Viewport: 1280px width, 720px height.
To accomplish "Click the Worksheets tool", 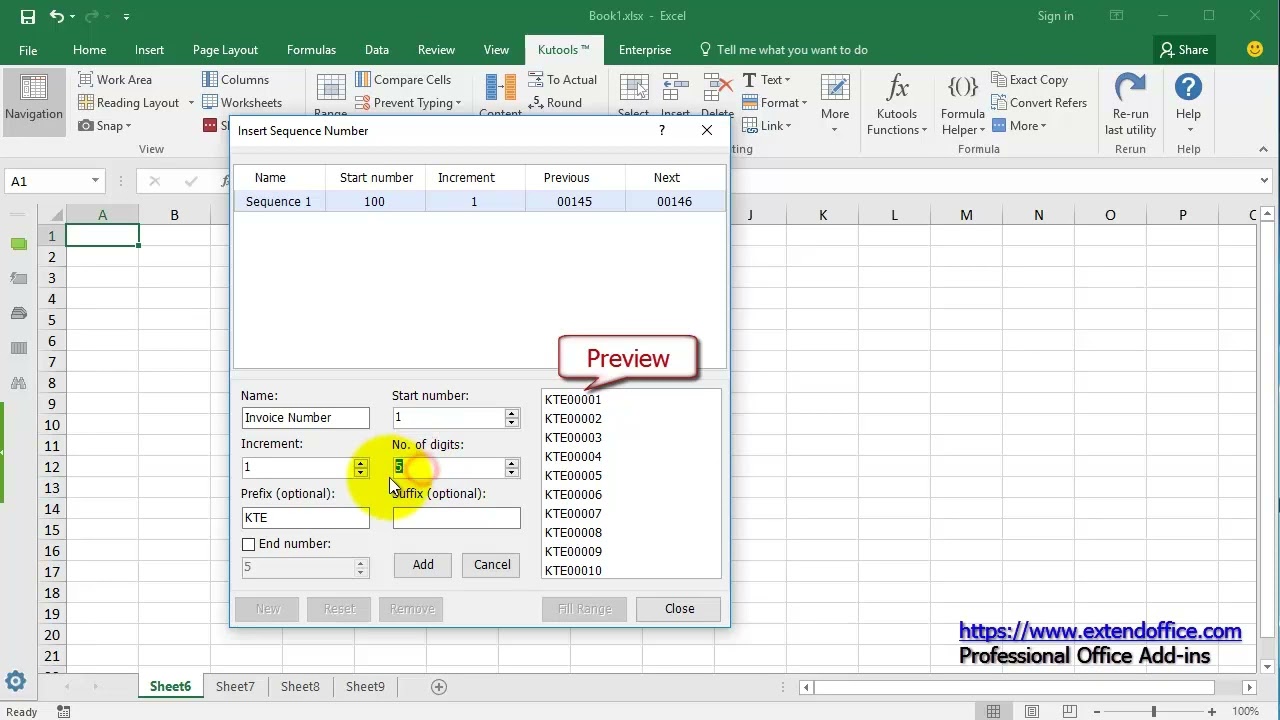I will 242,103.
